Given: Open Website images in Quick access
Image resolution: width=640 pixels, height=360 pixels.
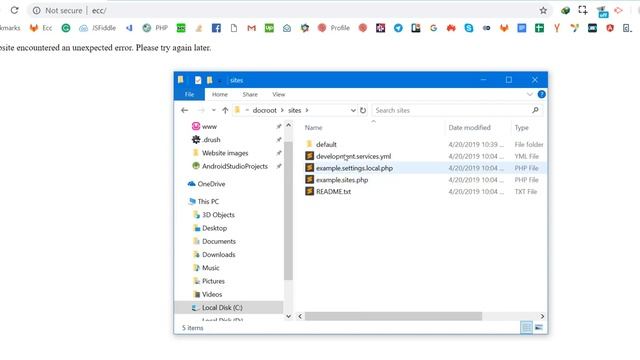Looking at the screenshot, I should coord(225,153).
